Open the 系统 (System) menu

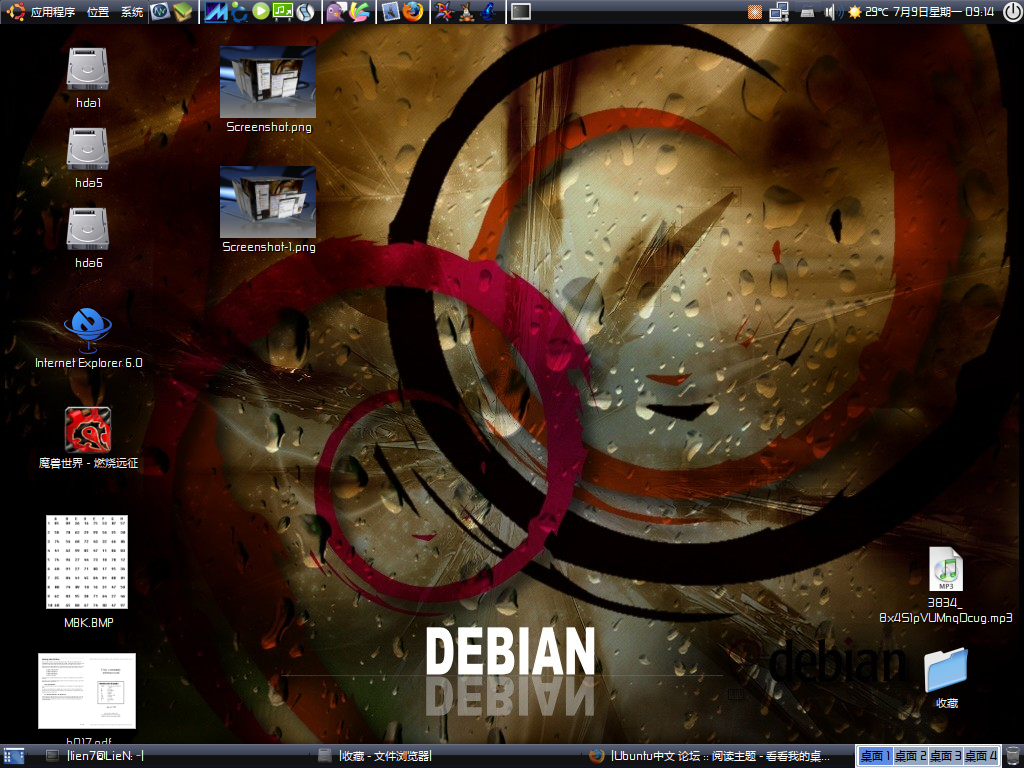coord(132,12)
